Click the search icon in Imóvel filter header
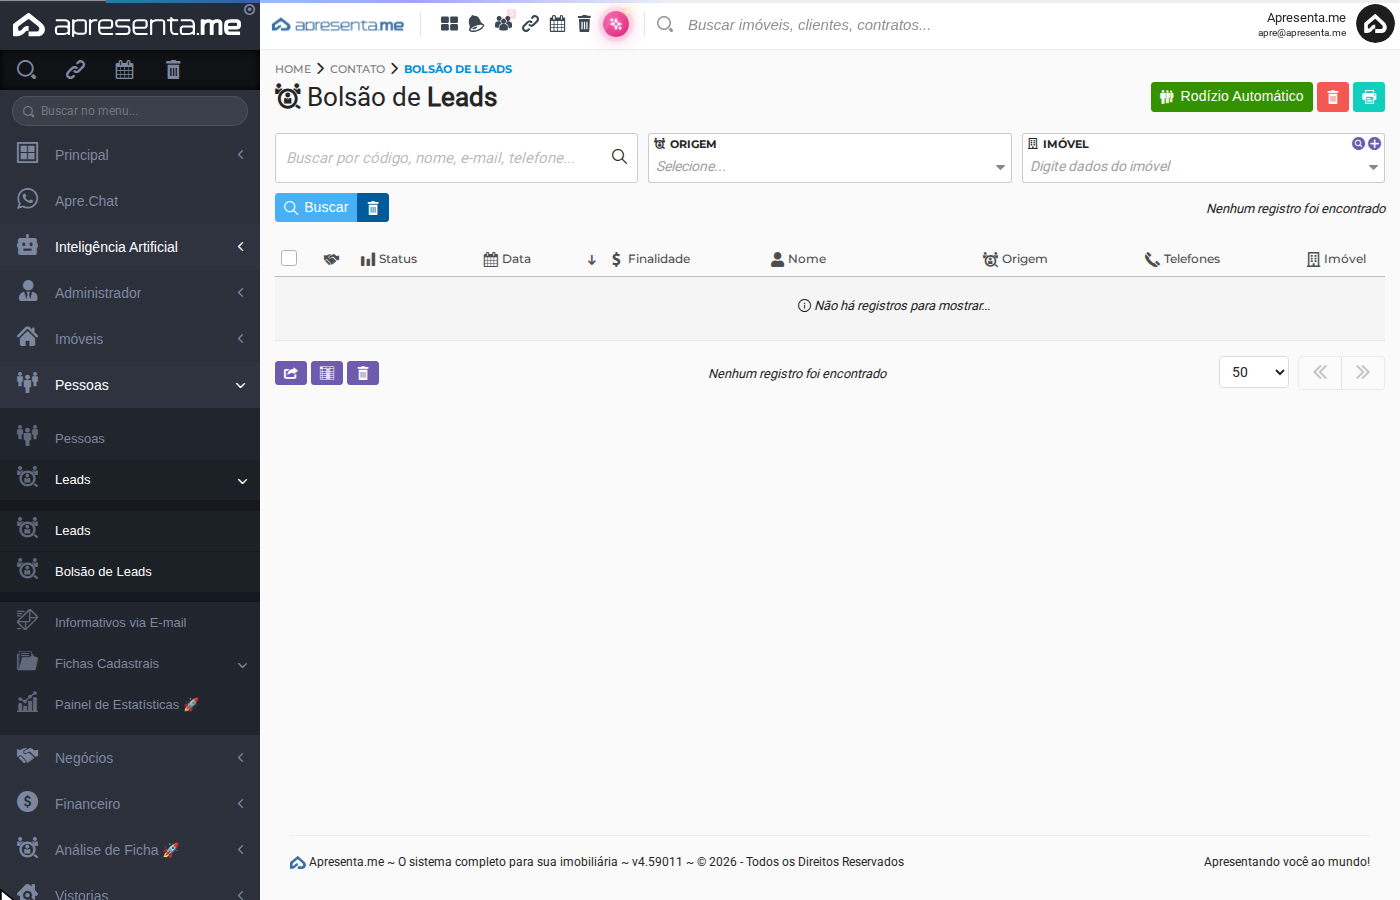Screen dimensions: 1400x900 click(x=1358, y=144)
